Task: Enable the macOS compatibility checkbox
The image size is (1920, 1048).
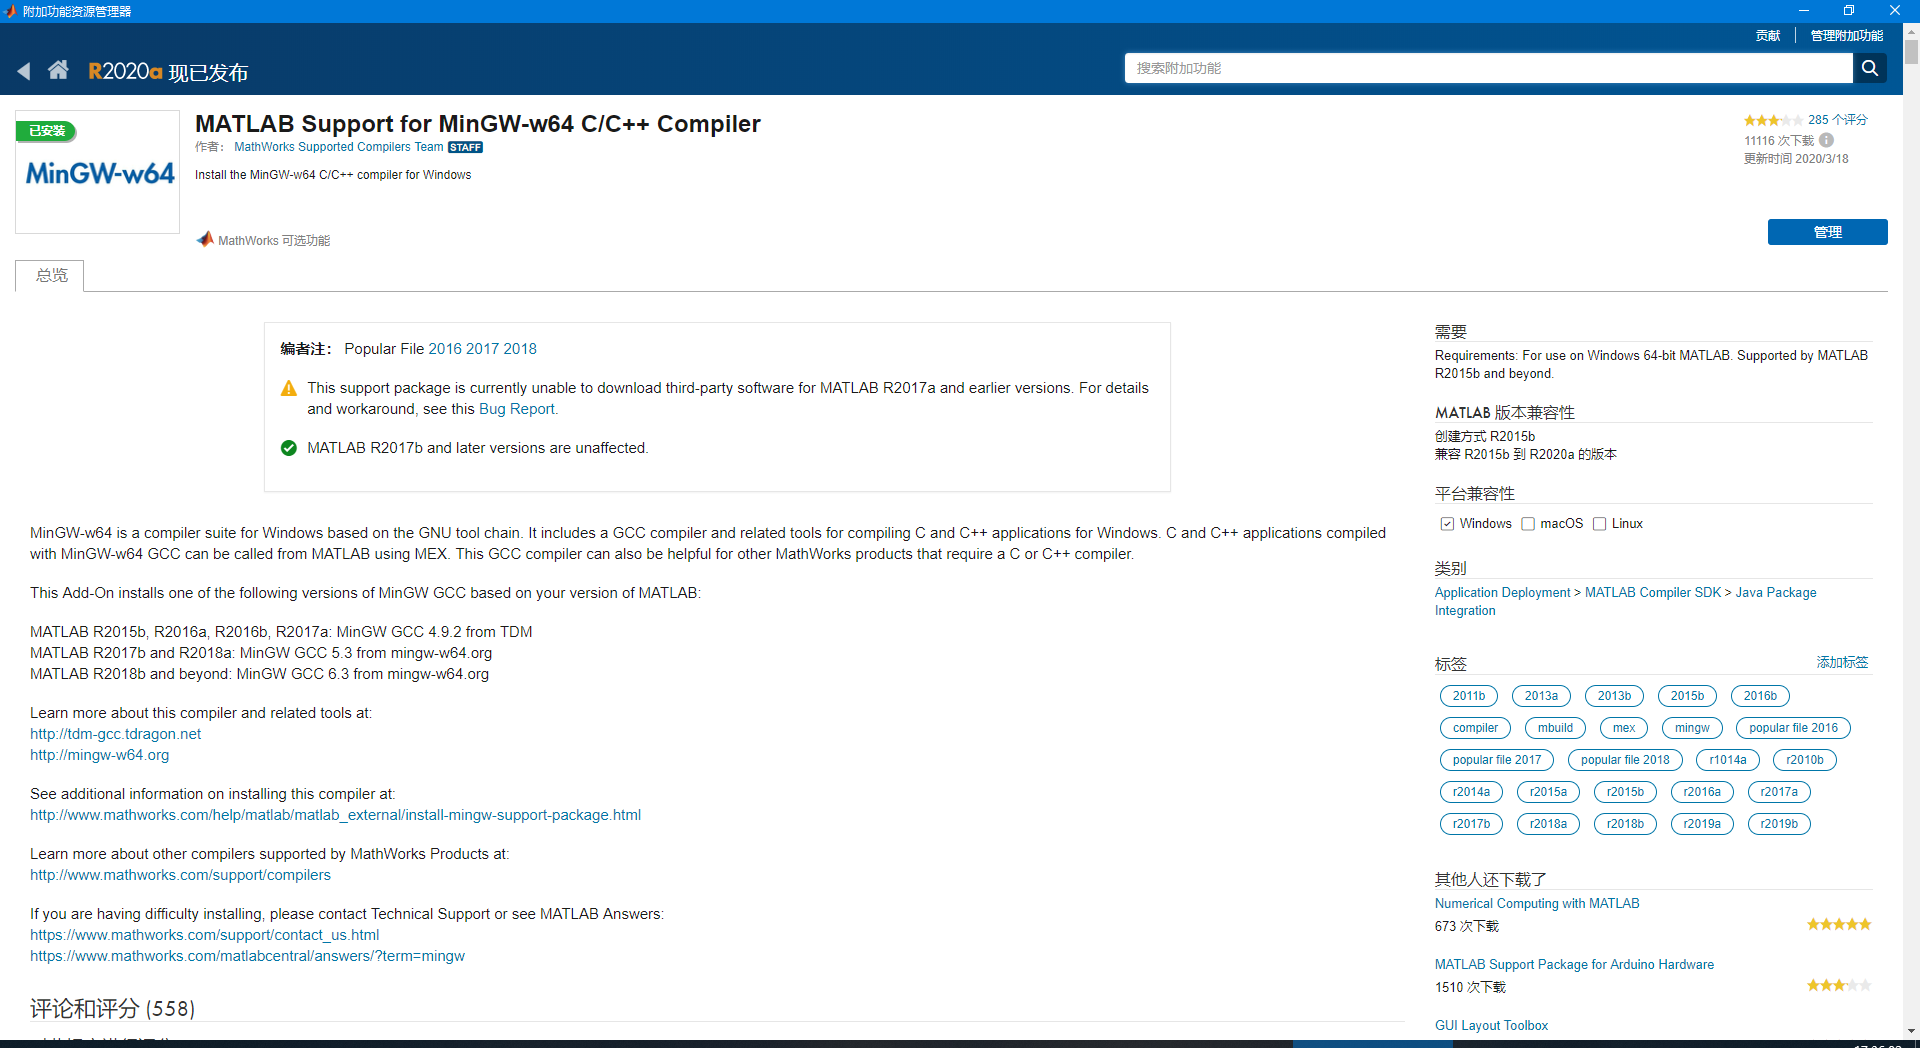Action: [1528, 523]
